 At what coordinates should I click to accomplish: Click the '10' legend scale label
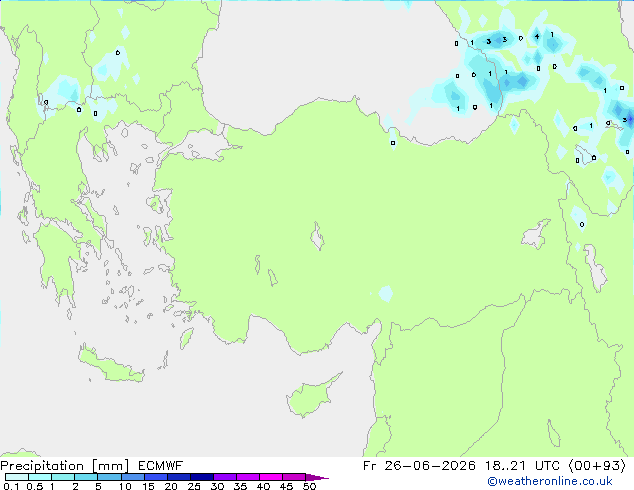coord(125,486)
